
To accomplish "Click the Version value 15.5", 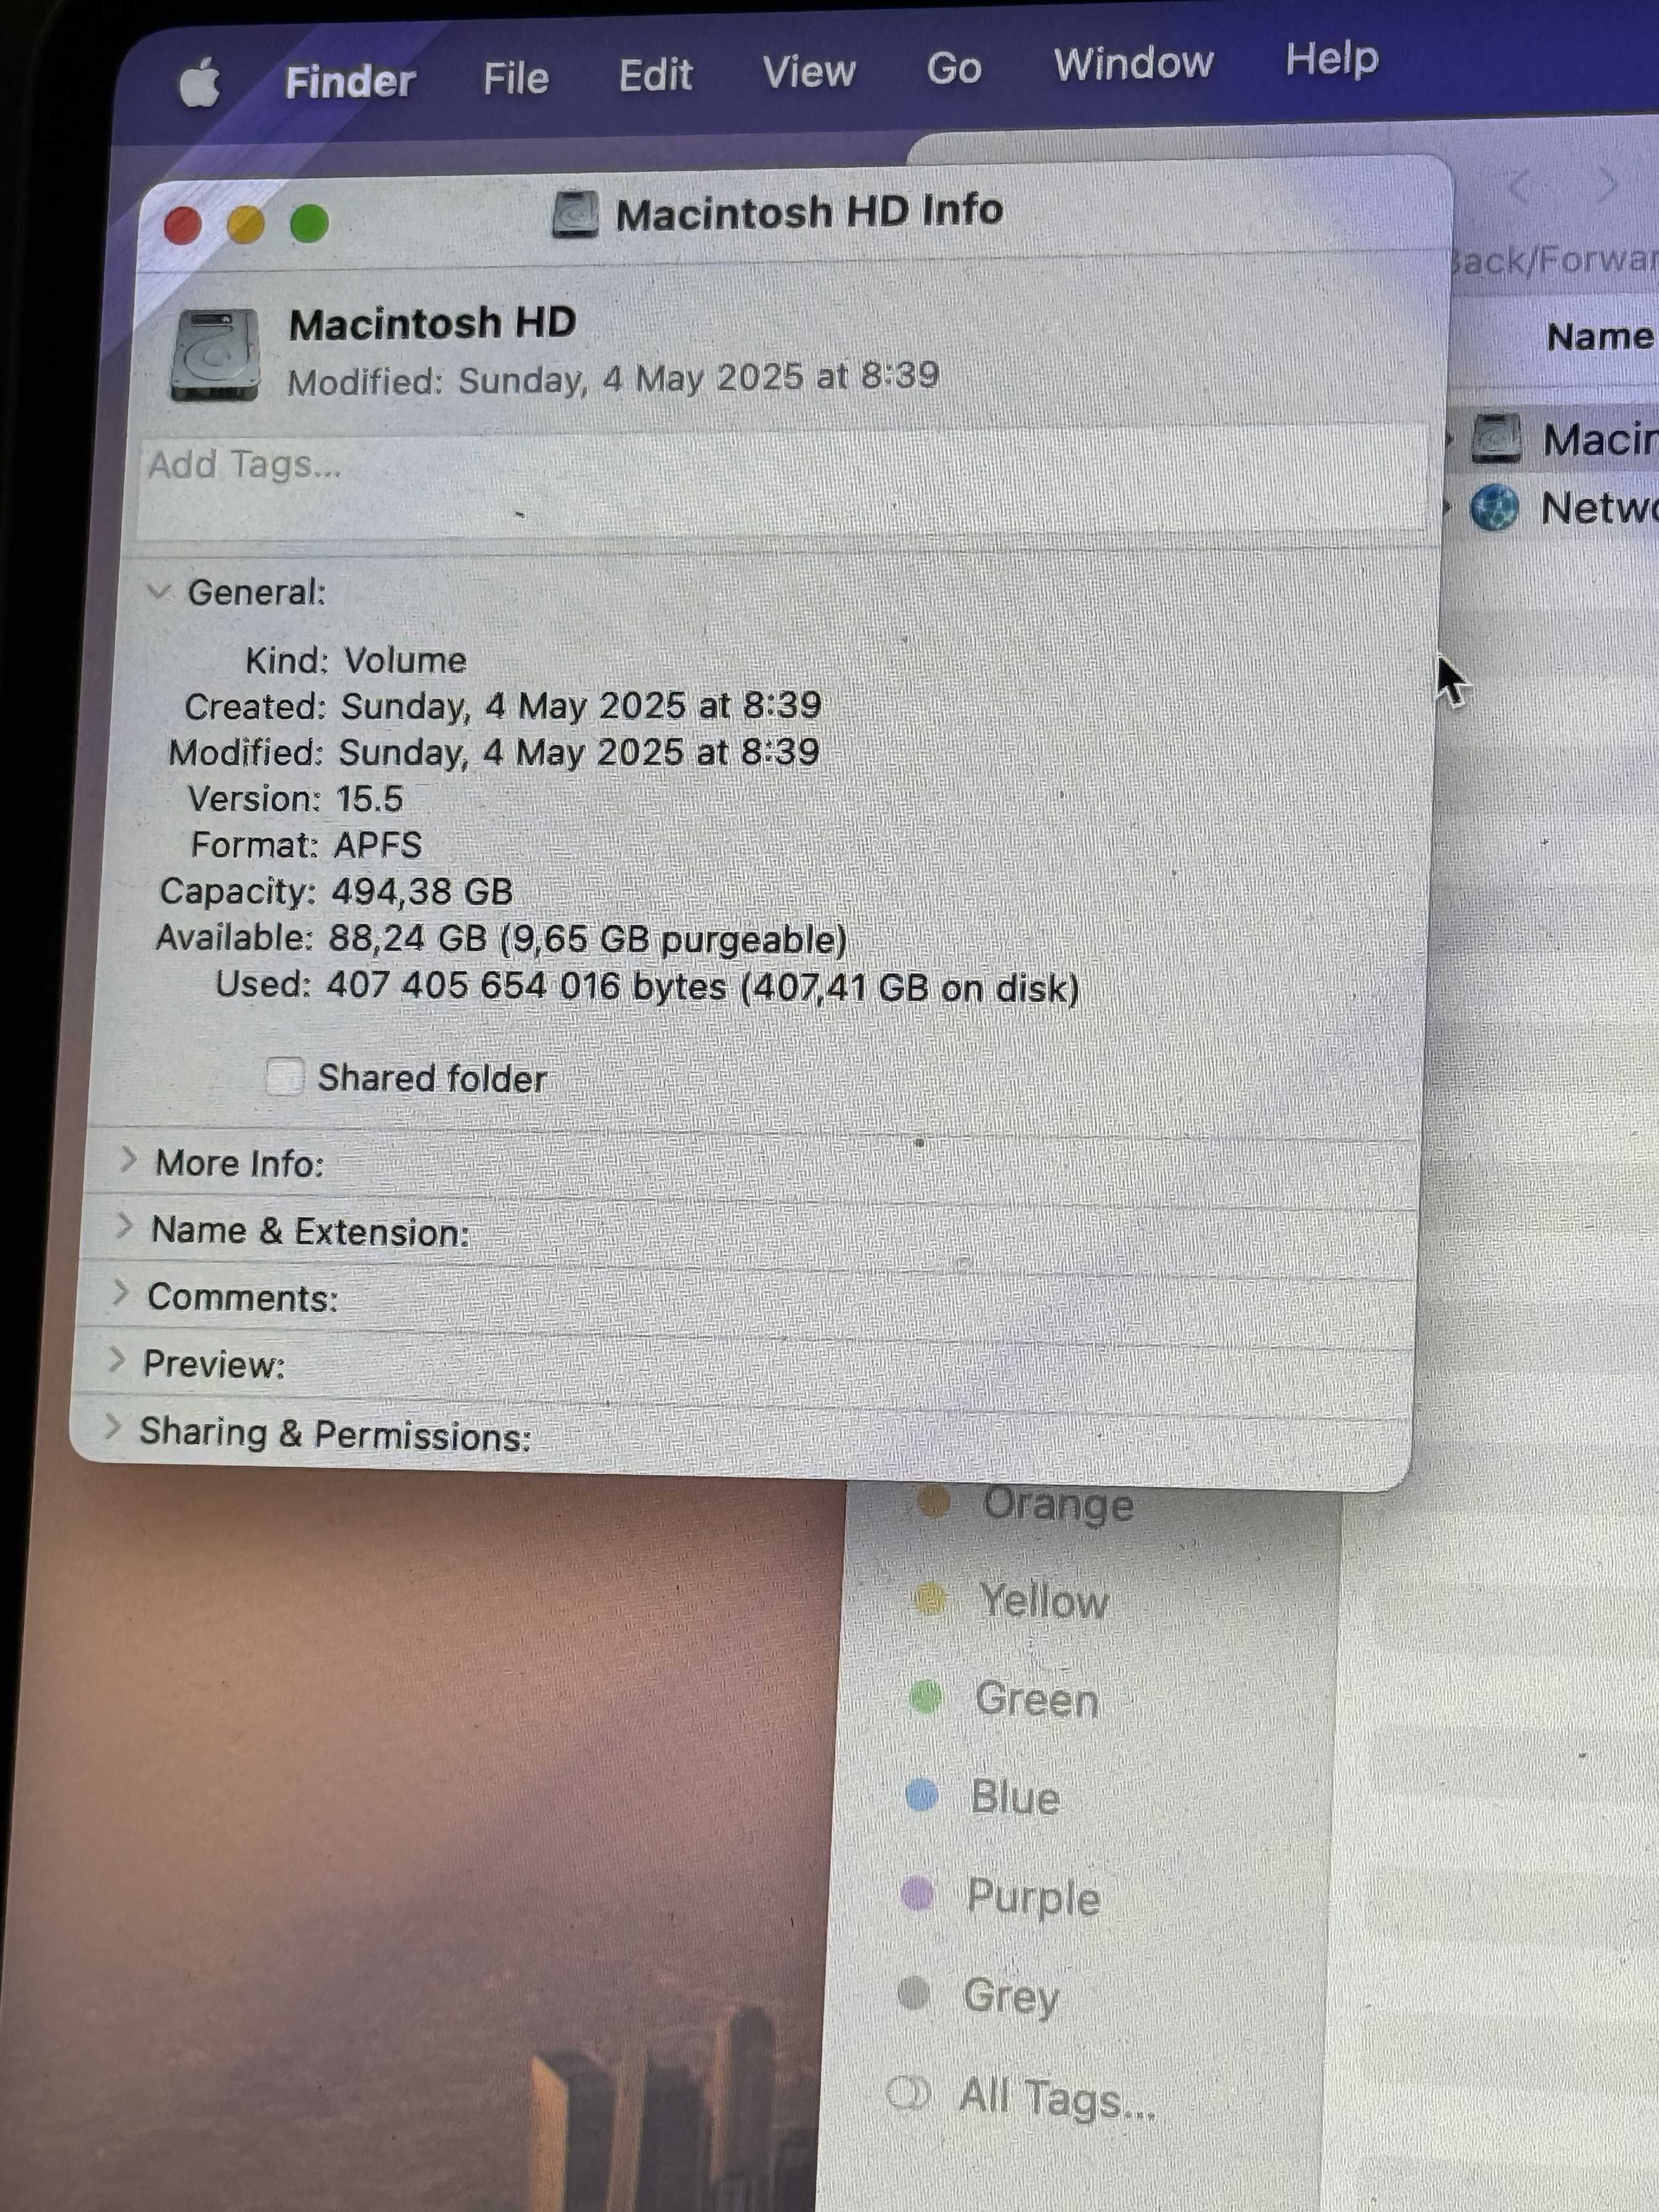I will pos(369,799).
